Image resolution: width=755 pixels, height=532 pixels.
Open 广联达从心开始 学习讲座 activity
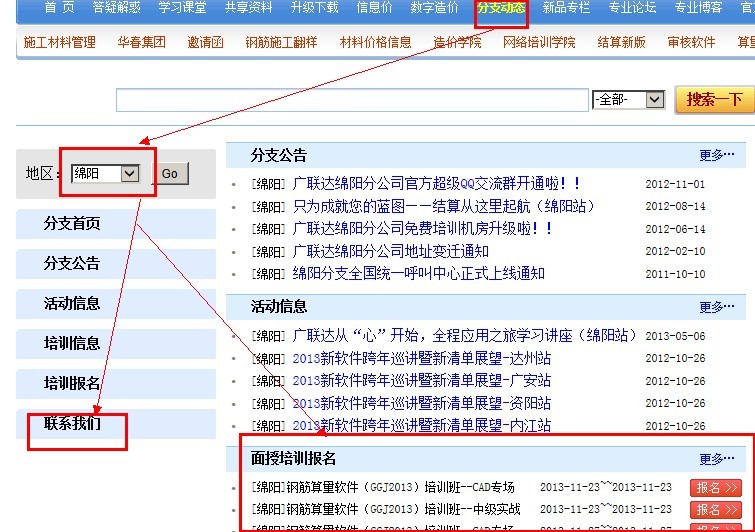[464, 335]
